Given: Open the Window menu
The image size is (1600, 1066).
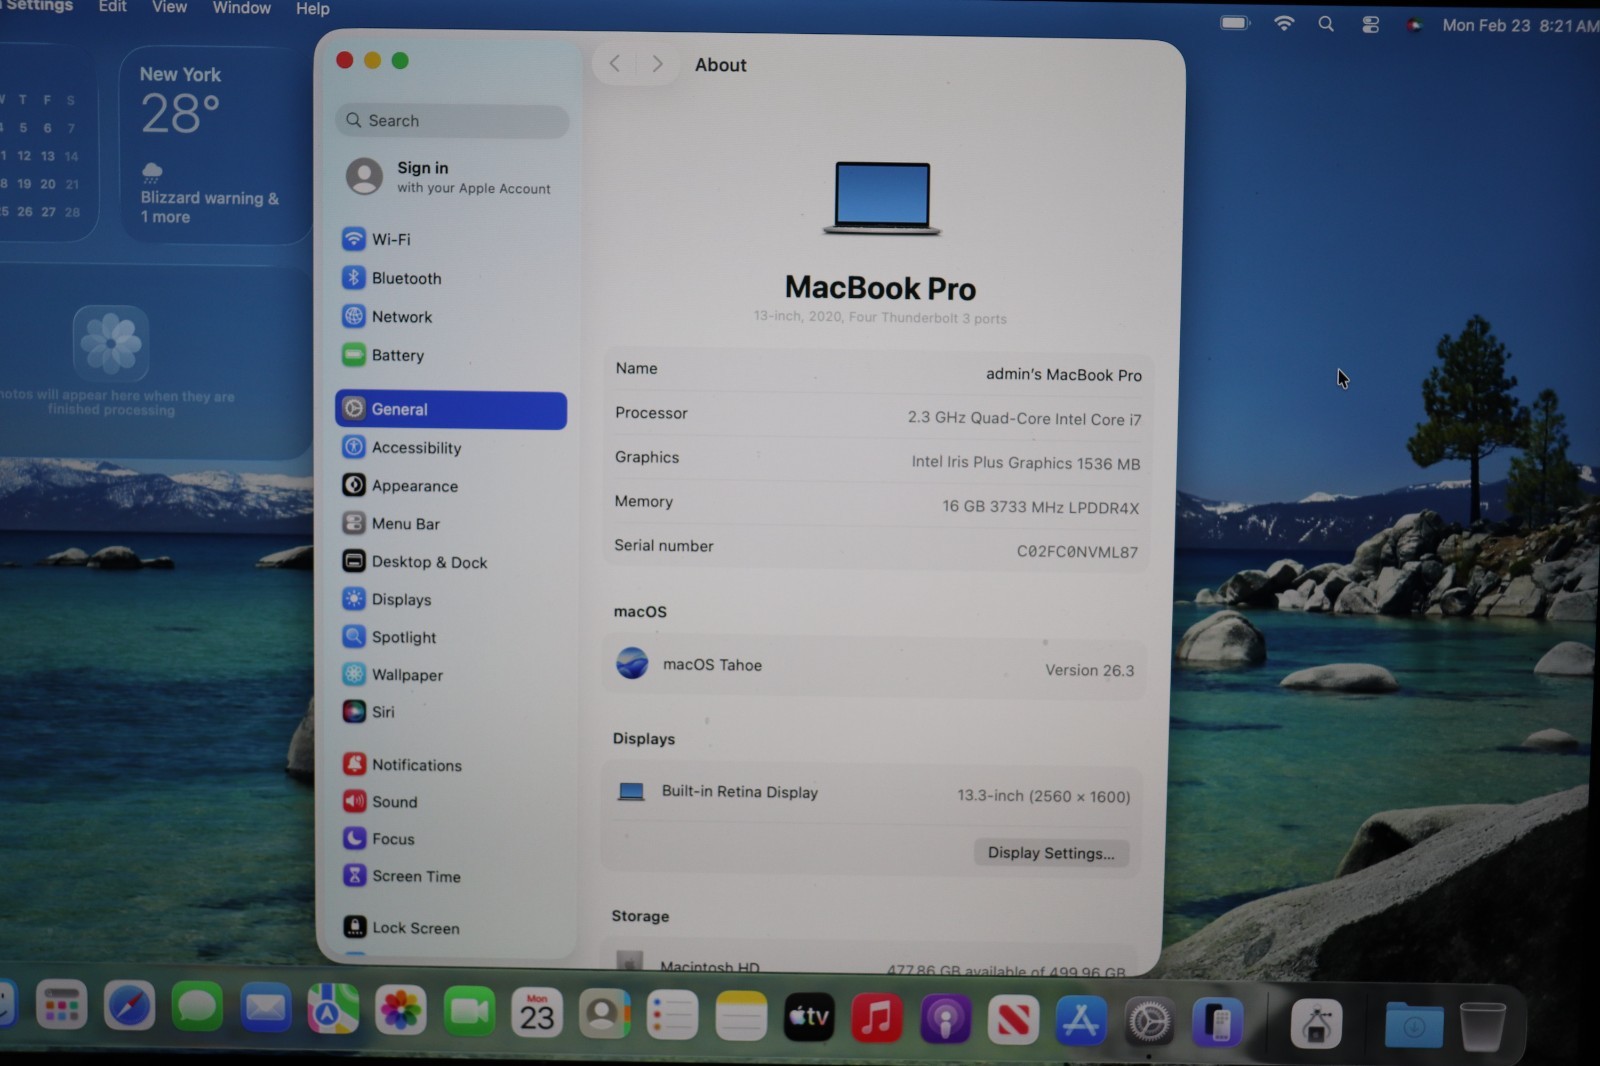Looking at the screenshot, I should 241,8.
